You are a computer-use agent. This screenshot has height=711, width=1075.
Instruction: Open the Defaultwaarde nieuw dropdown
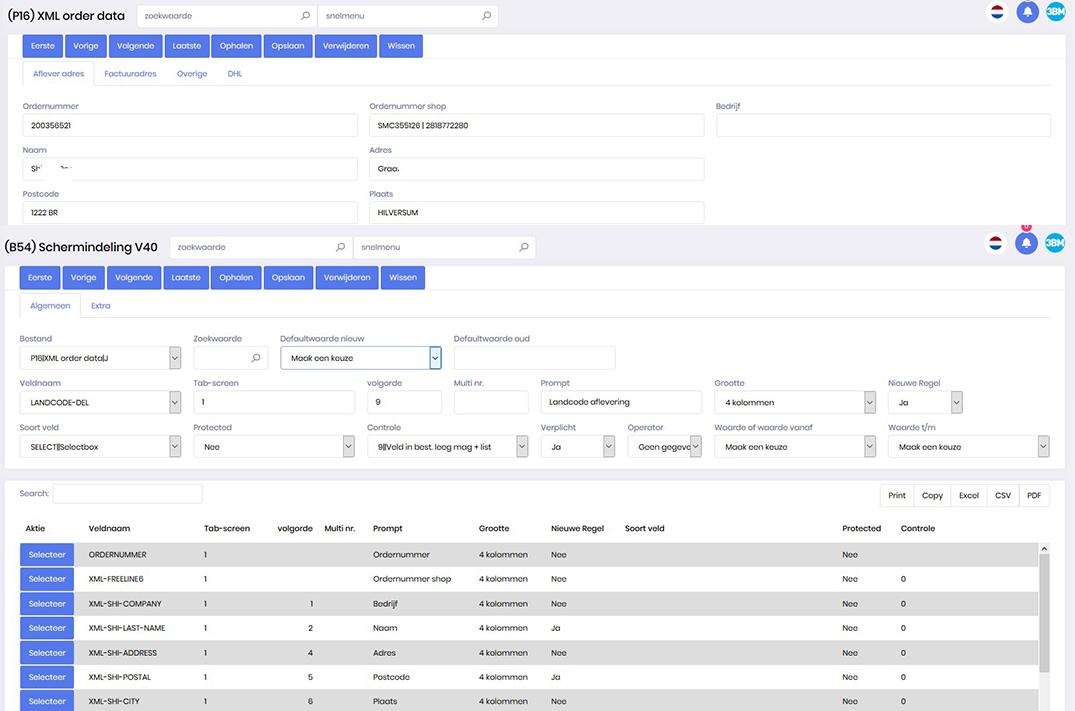pyautogui.click(x=435, y=358)
